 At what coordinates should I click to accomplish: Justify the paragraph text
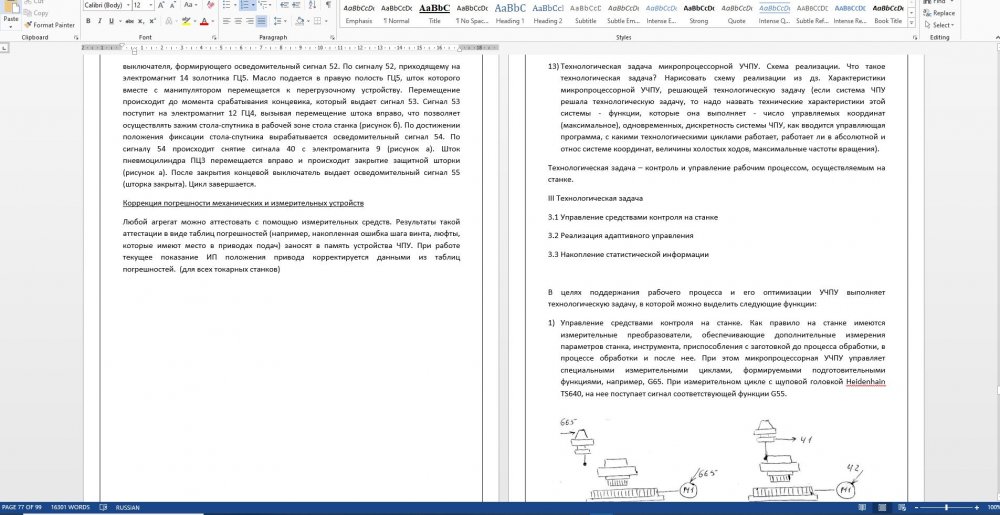click(x=261, y=21)
